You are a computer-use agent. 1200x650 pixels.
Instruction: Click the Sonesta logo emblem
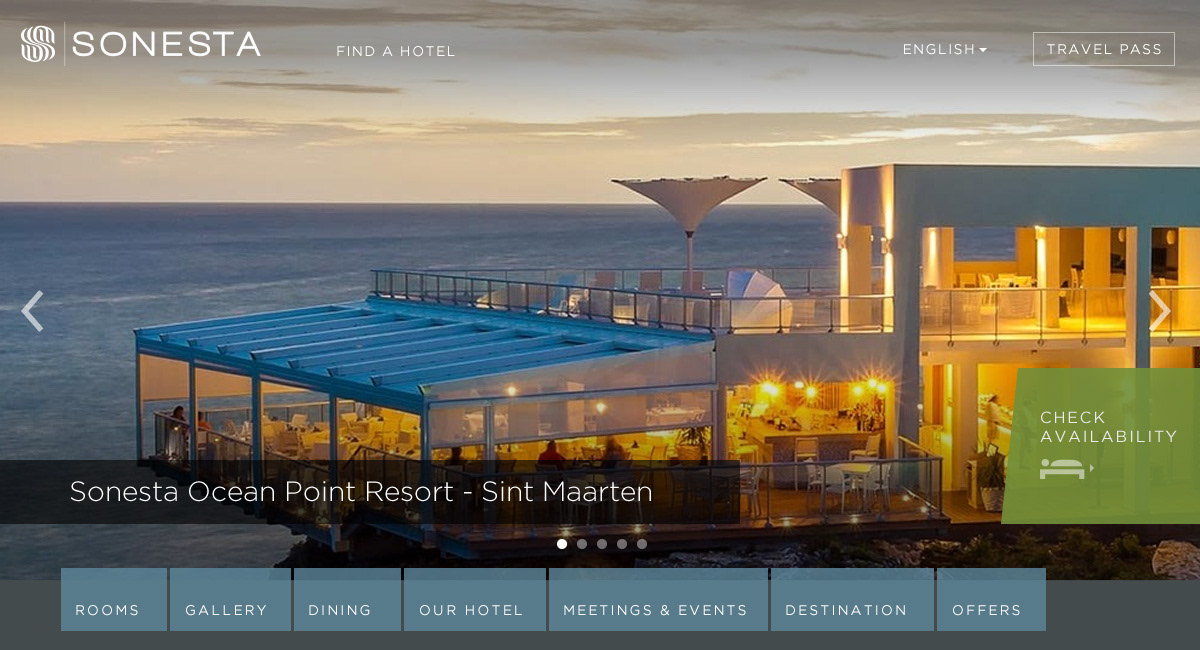point(38,44)
